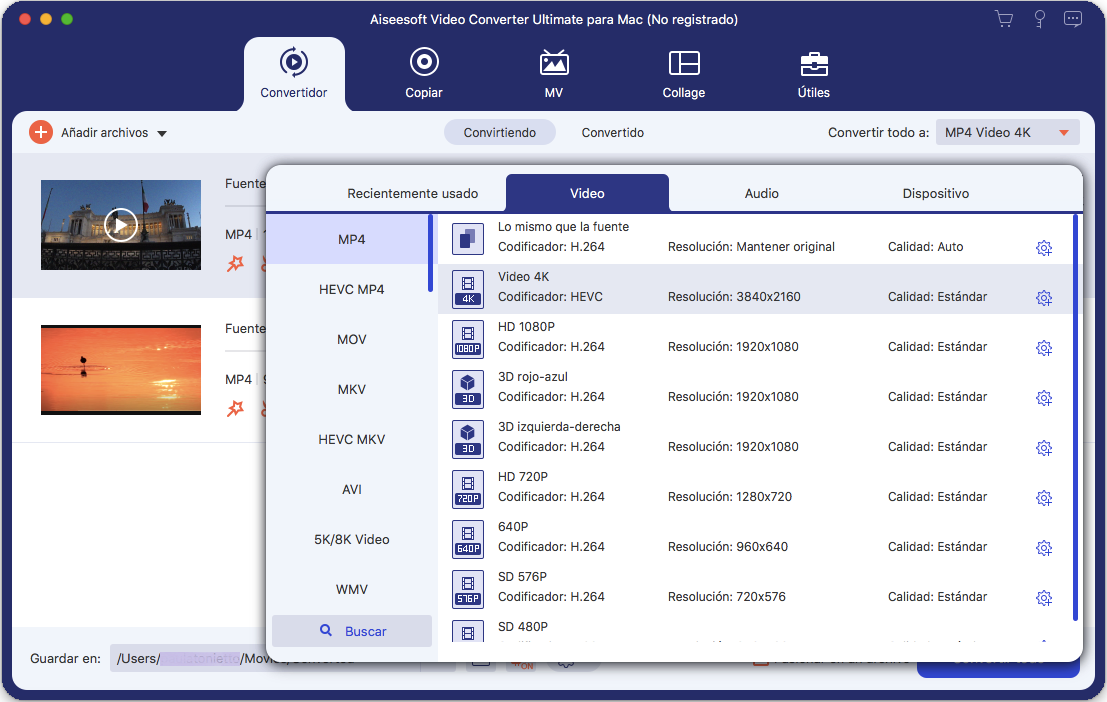The height and width of the screenshot is (702, 1107).
Task: Select 5K/8K Video format
Action: click(351, 540)
